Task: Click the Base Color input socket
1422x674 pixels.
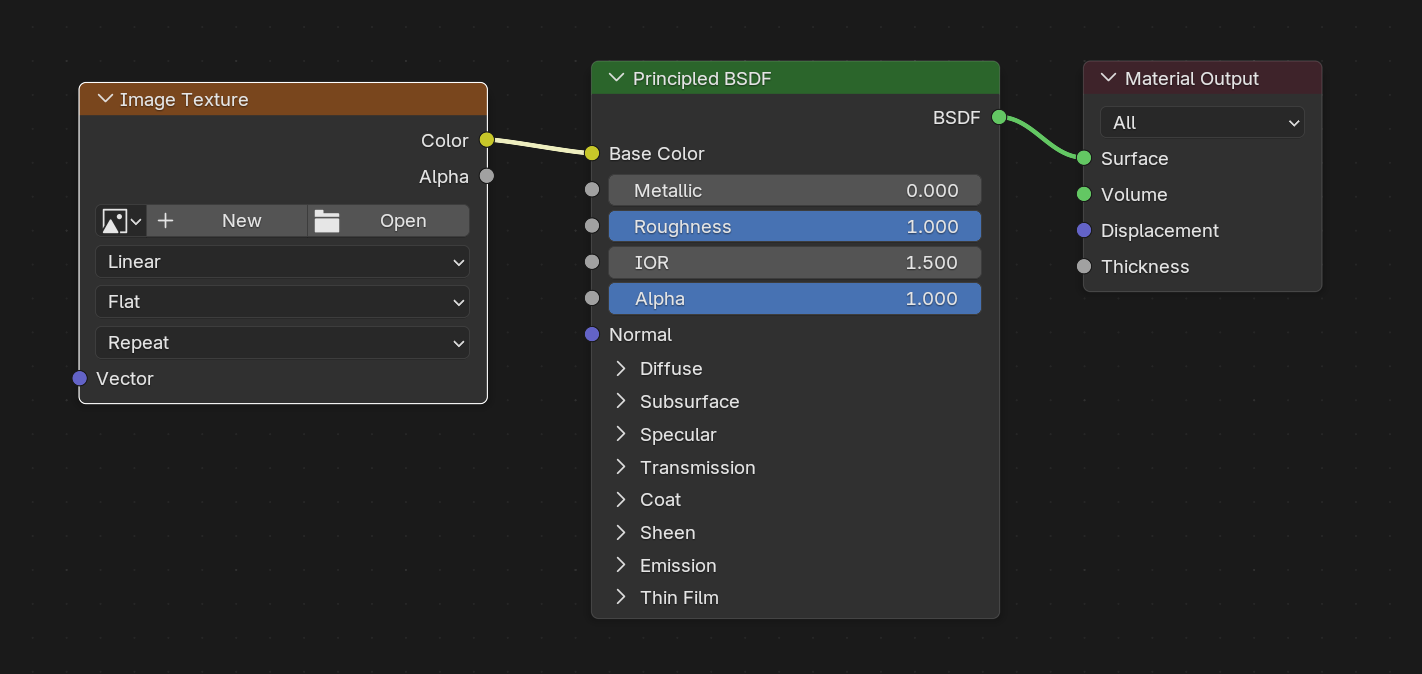Action: point(592,153)
